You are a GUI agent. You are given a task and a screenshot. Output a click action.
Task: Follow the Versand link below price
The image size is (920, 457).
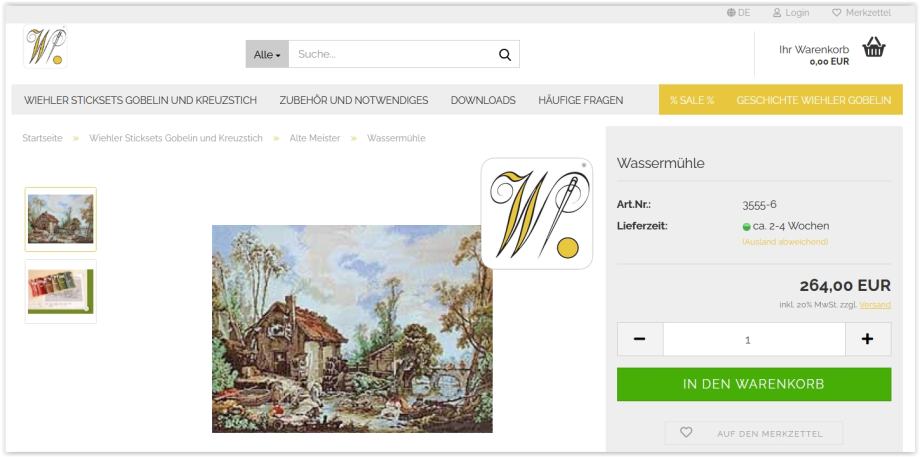point(875,305)
